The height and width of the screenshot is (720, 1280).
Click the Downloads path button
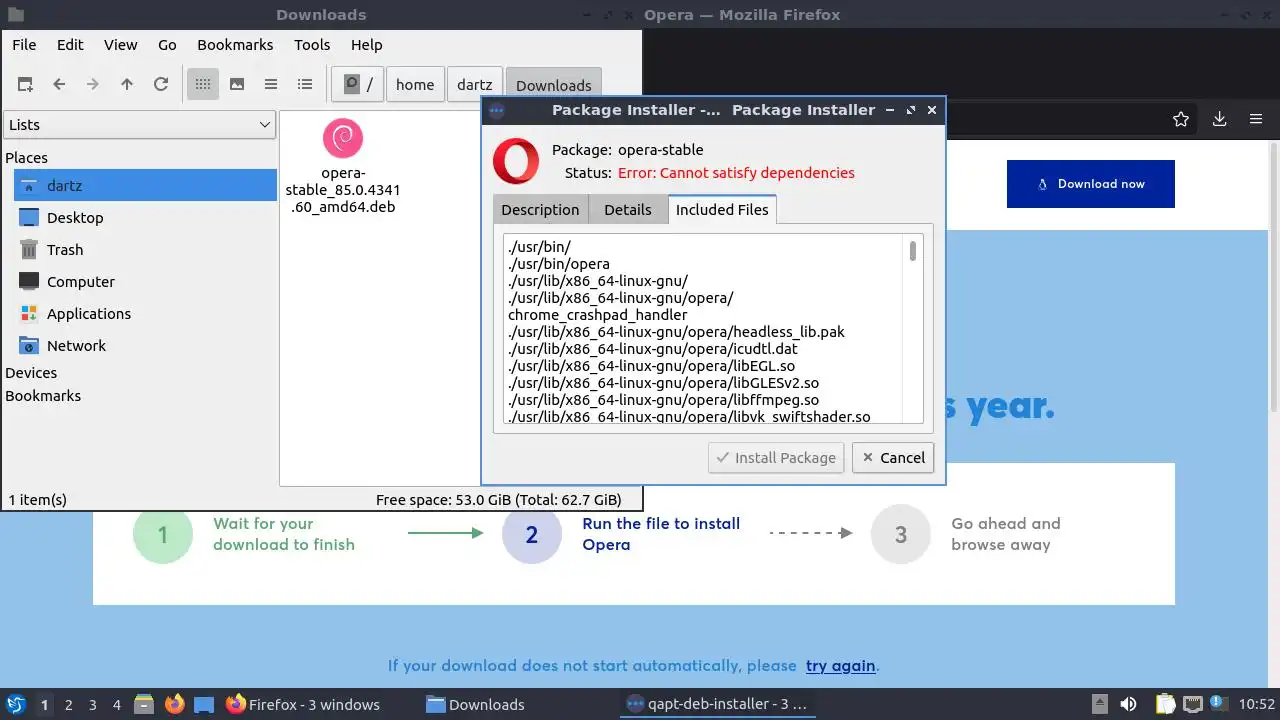pos(554,85)
